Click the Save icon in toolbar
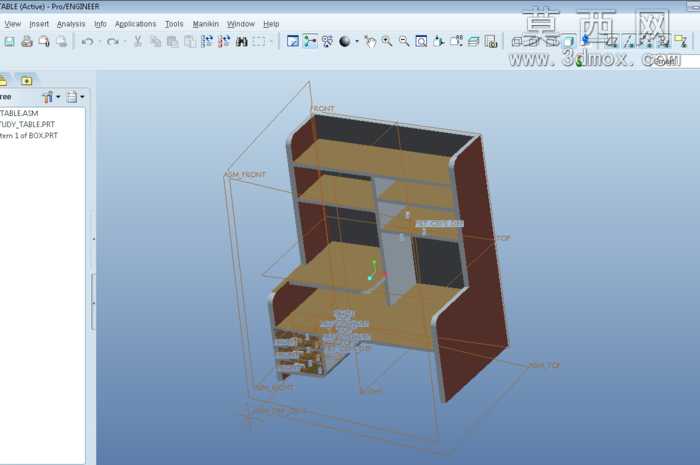This screenshot has height=465, width=700. pyautogui.click(x=9, y=42)
